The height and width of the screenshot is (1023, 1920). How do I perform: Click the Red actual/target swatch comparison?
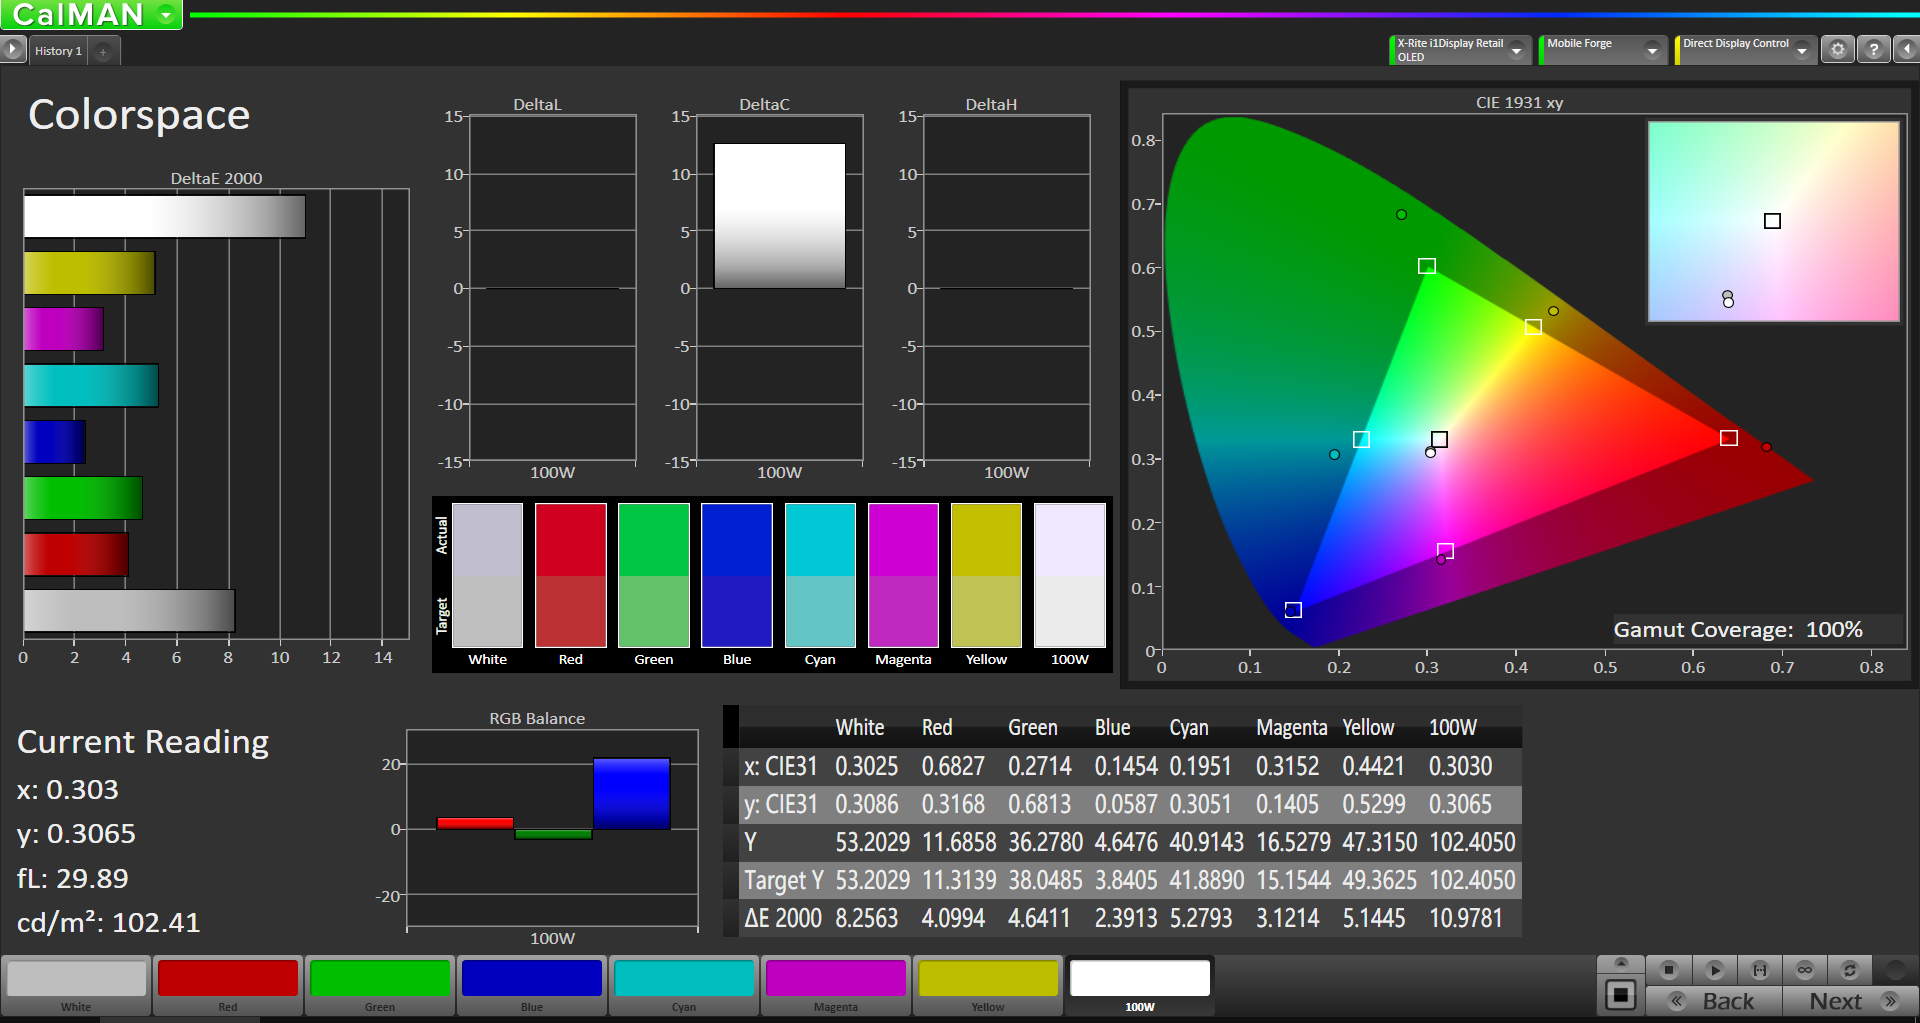[x=571, y=575]
